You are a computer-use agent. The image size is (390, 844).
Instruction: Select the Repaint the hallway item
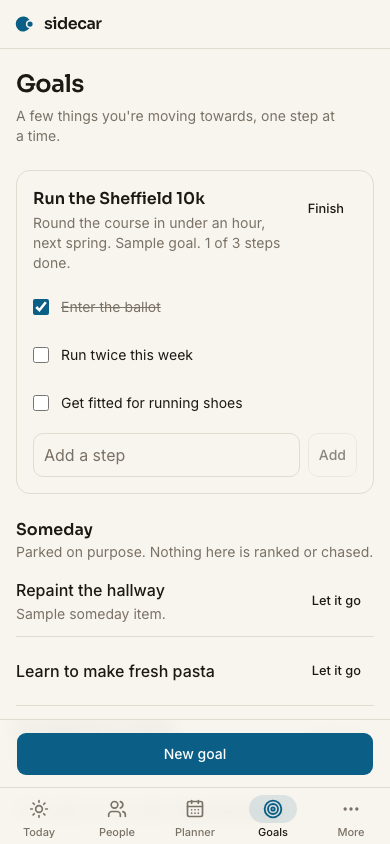(x=90, y=590)
